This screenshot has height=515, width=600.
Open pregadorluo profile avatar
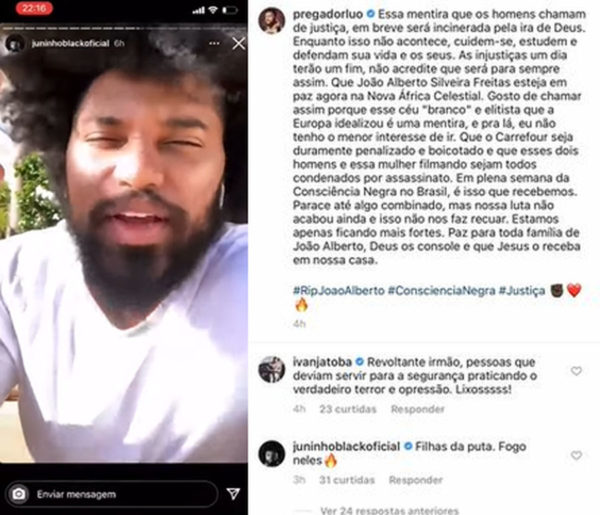(272, 21)
